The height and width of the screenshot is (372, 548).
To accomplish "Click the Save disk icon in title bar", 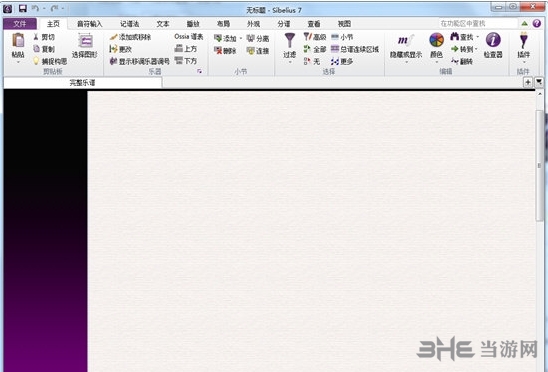I will point(23,8).
